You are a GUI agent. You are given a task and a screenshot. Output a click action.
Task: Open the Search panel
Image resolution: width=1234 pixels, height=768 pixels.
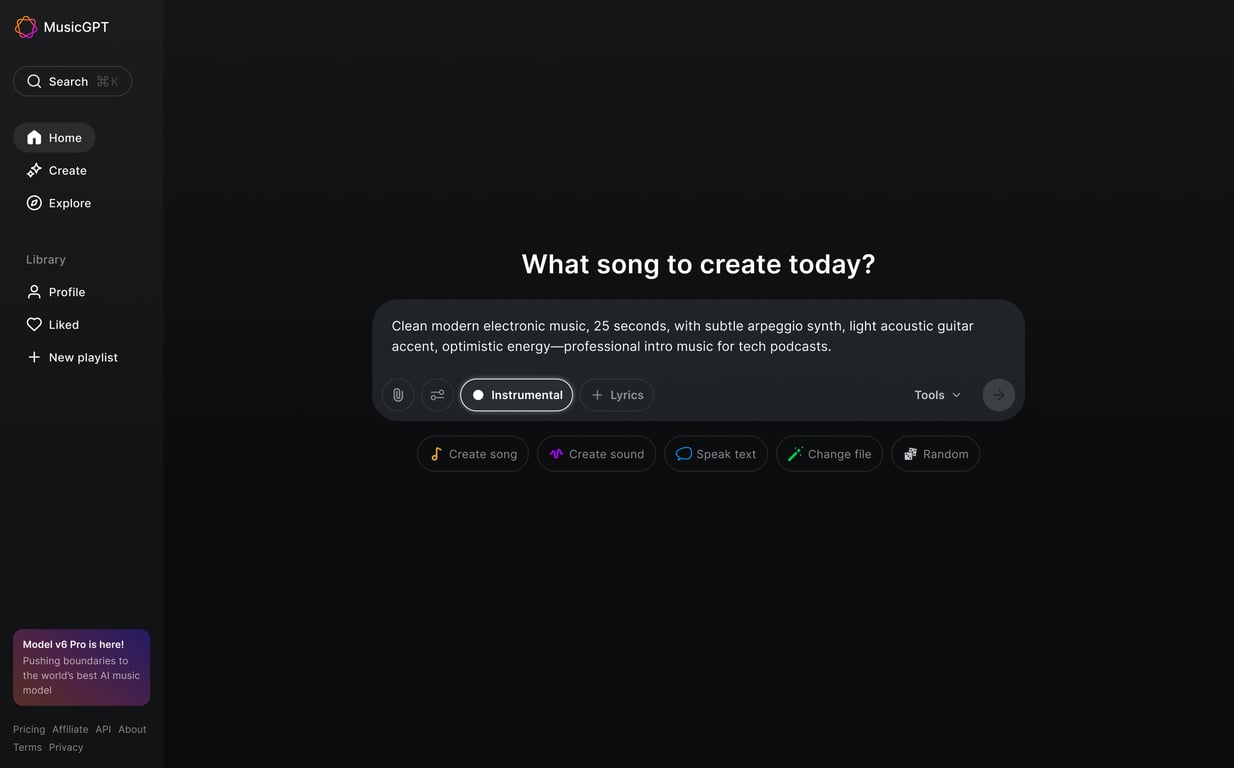72,81
